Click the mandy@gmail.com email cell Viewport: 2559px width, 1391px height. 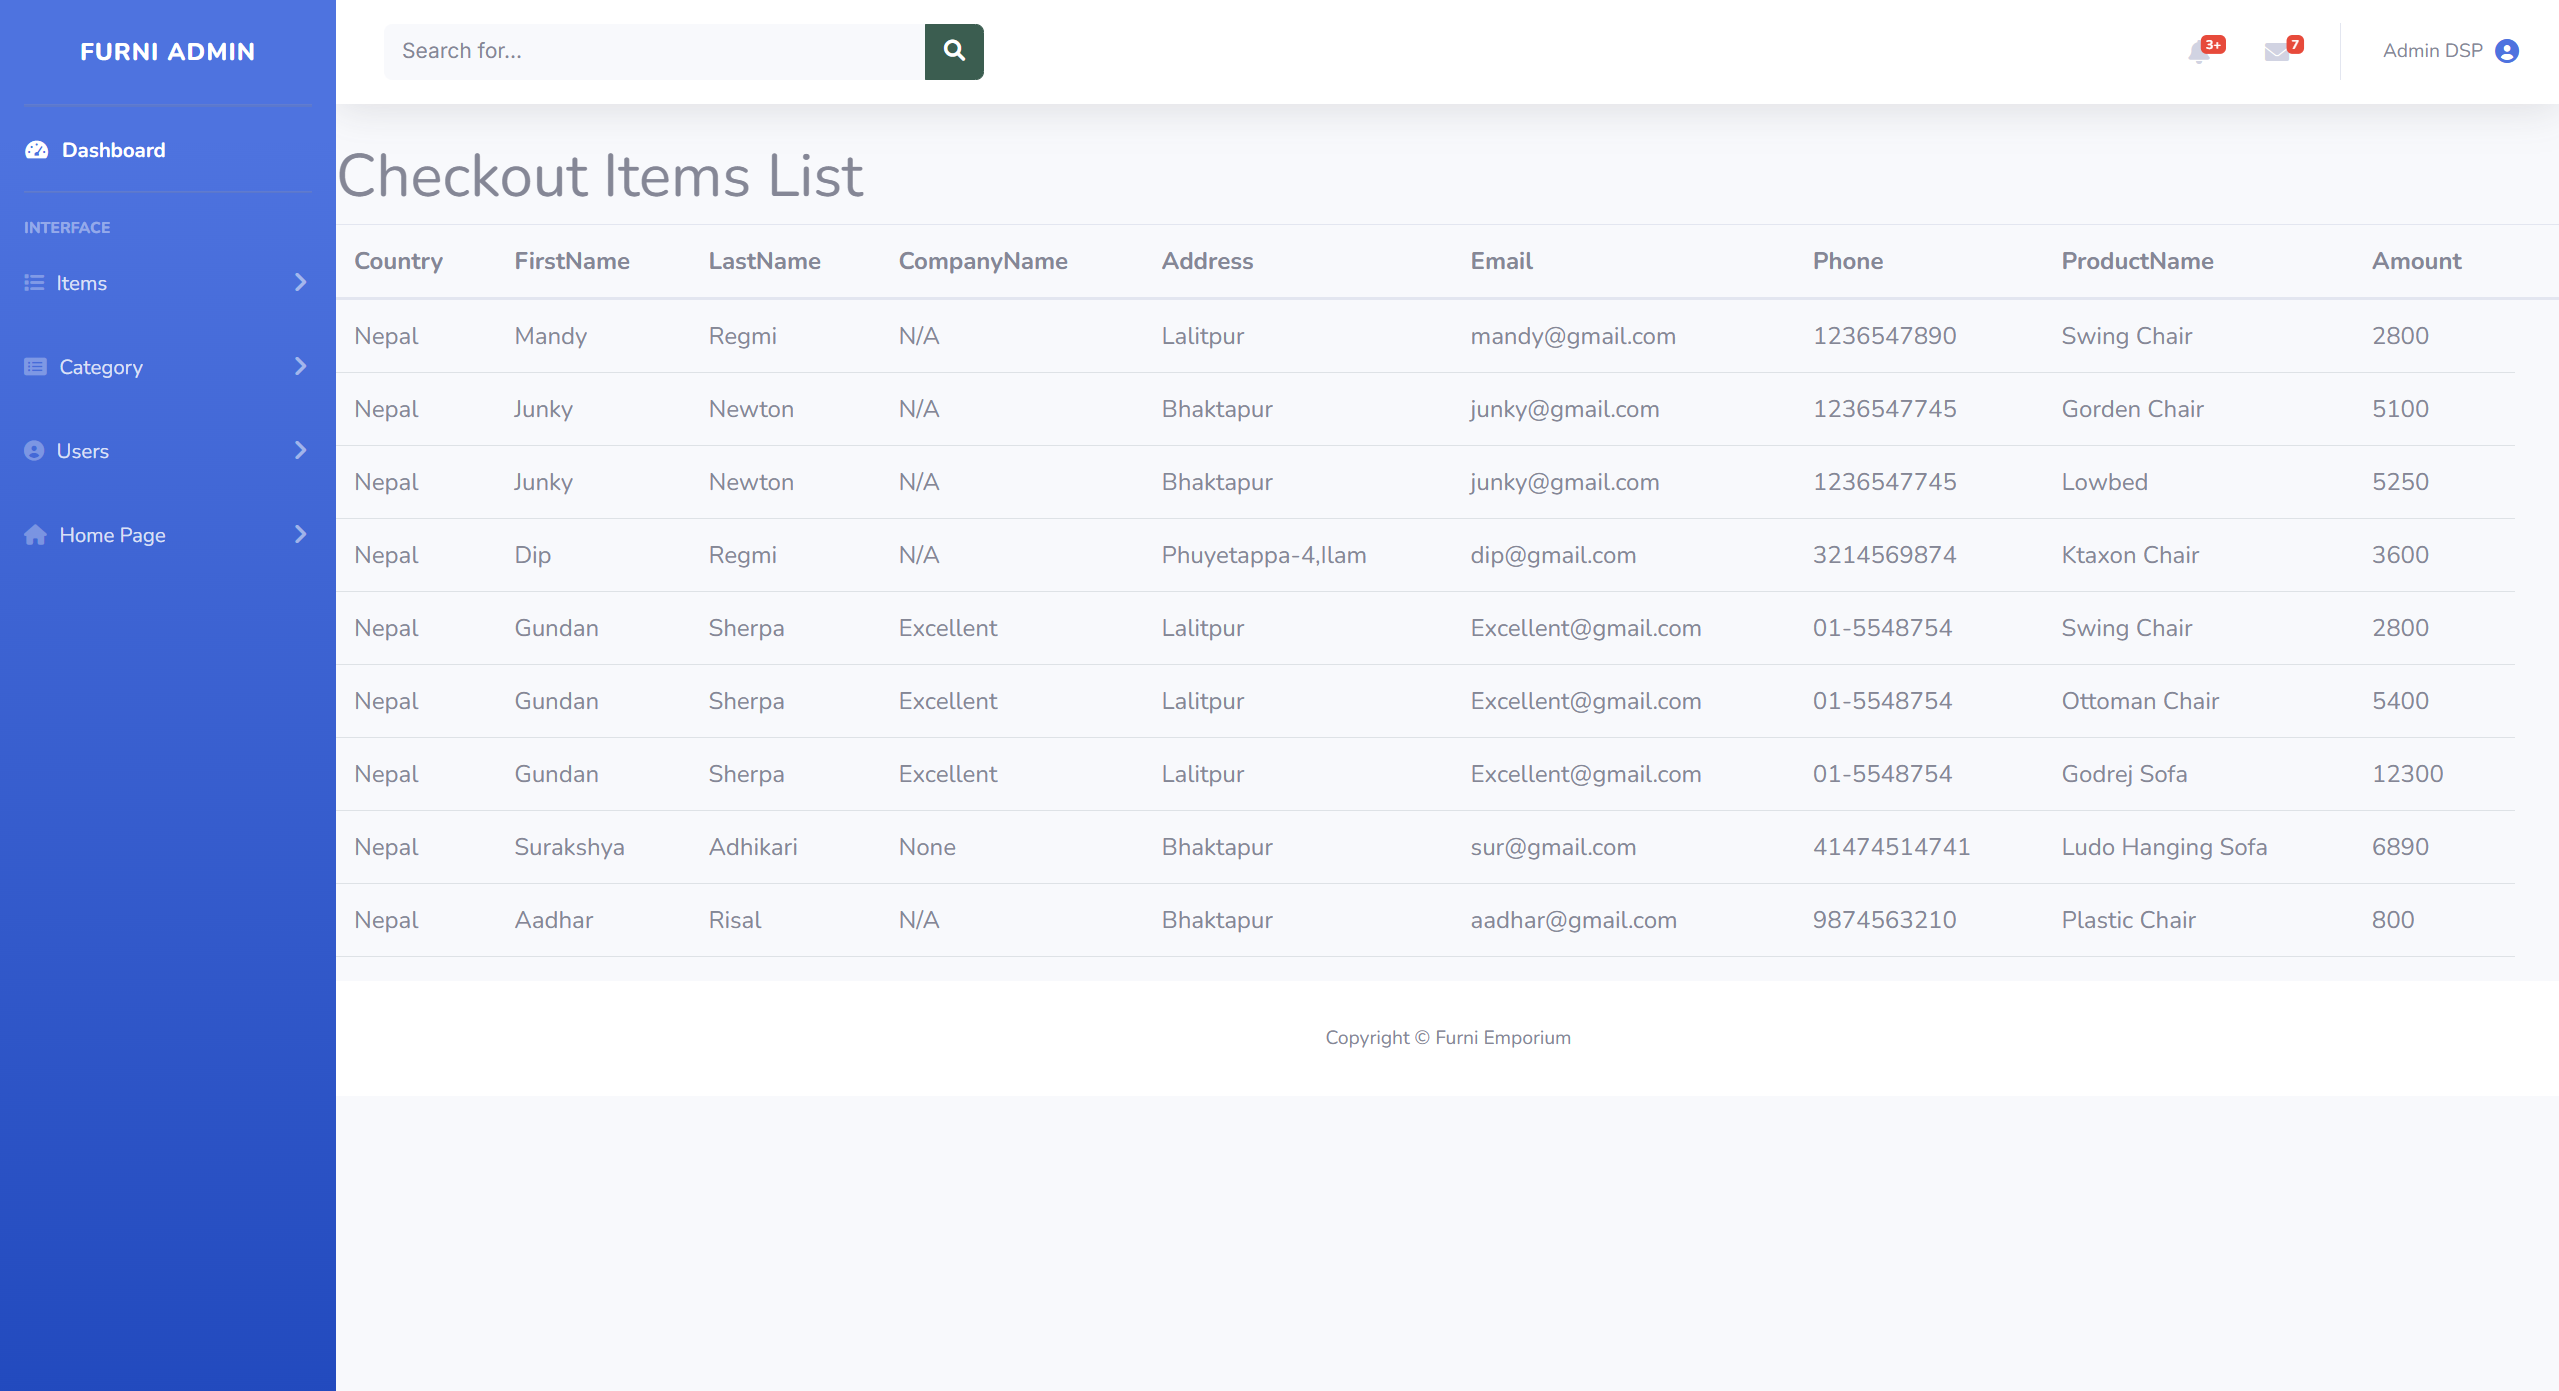[x=1572, y=336]
